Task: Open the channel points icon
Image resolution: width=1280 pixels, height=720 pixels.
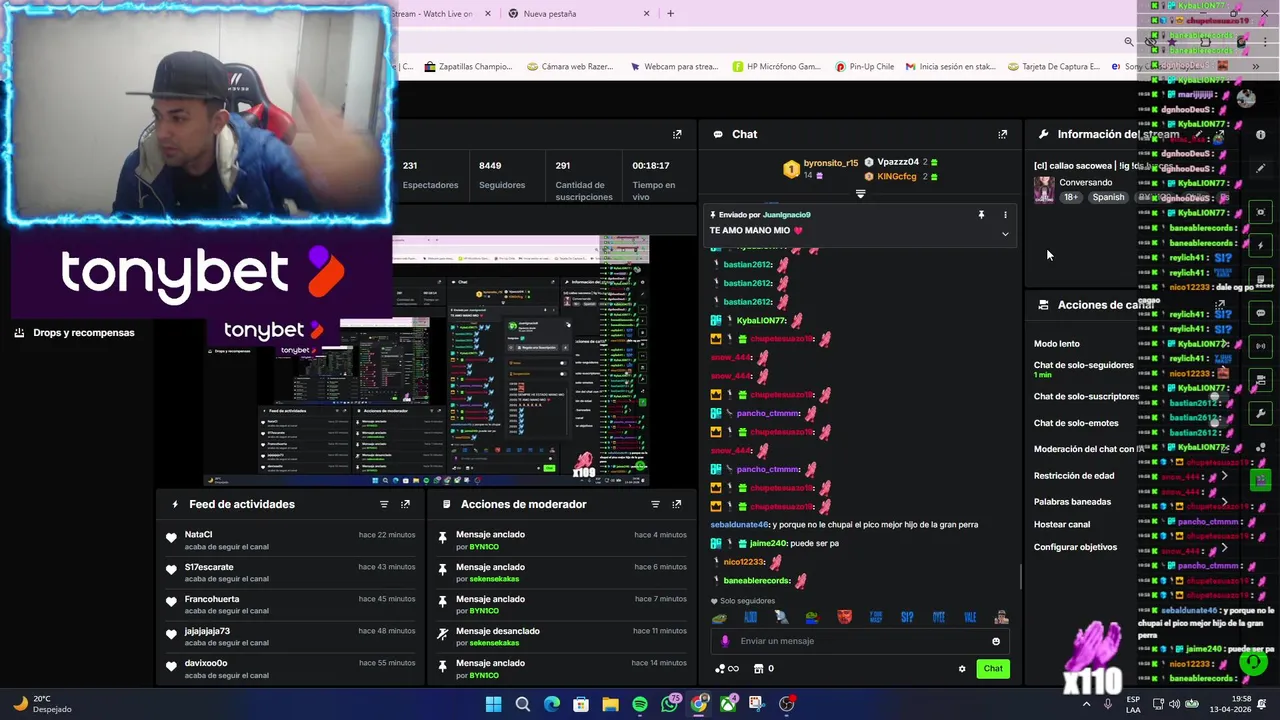Action: coord(726,669)
